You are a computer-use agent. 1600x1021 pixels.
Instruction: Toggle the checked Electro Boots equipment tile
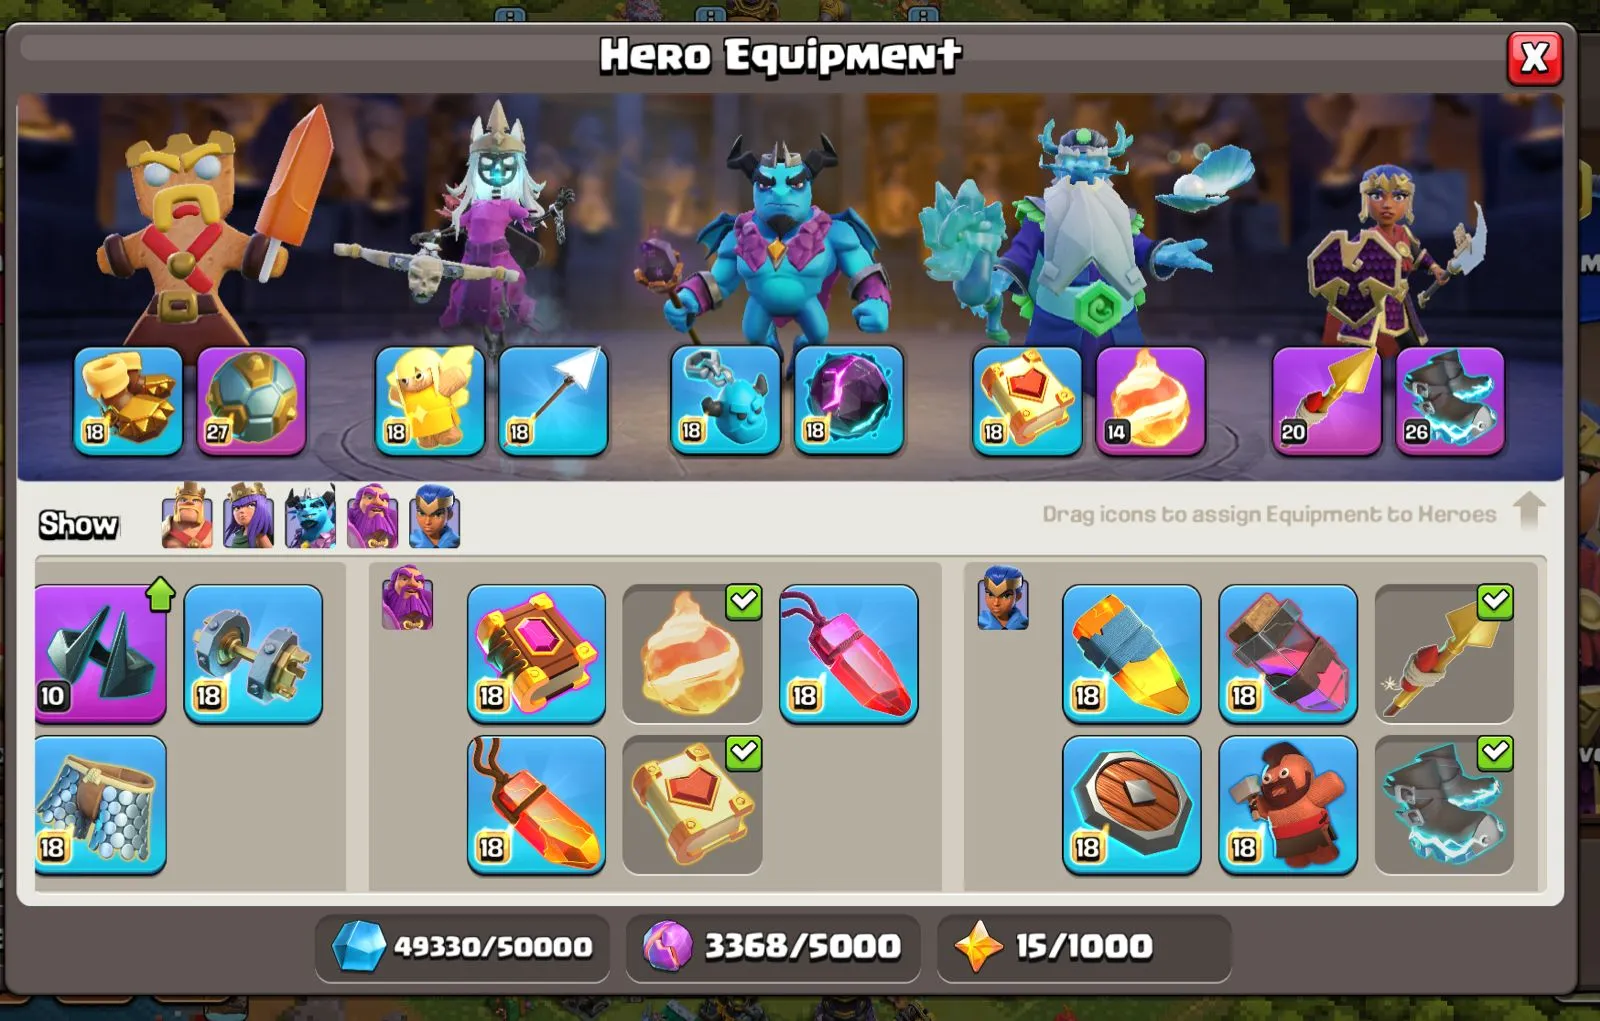tap(1444, 806)
